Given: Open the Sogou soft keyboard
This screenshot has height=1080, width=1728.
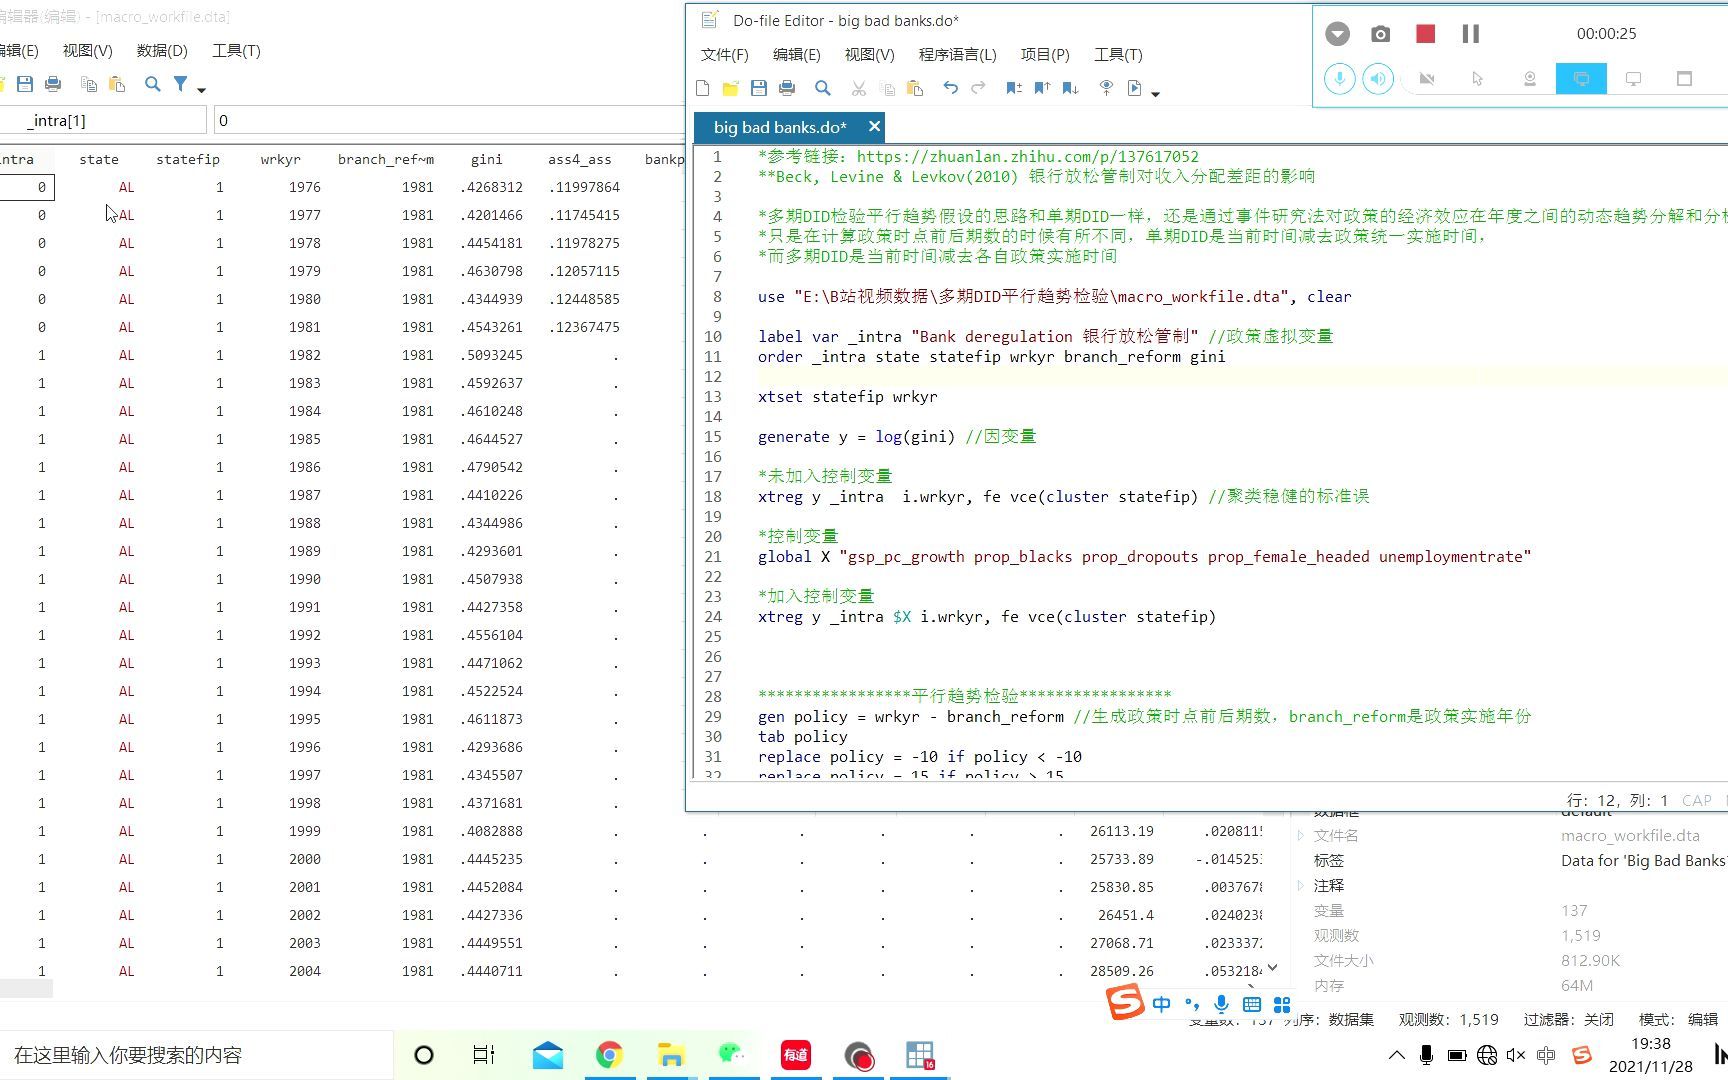Looking at the screenshot, I should 1251,1004.
